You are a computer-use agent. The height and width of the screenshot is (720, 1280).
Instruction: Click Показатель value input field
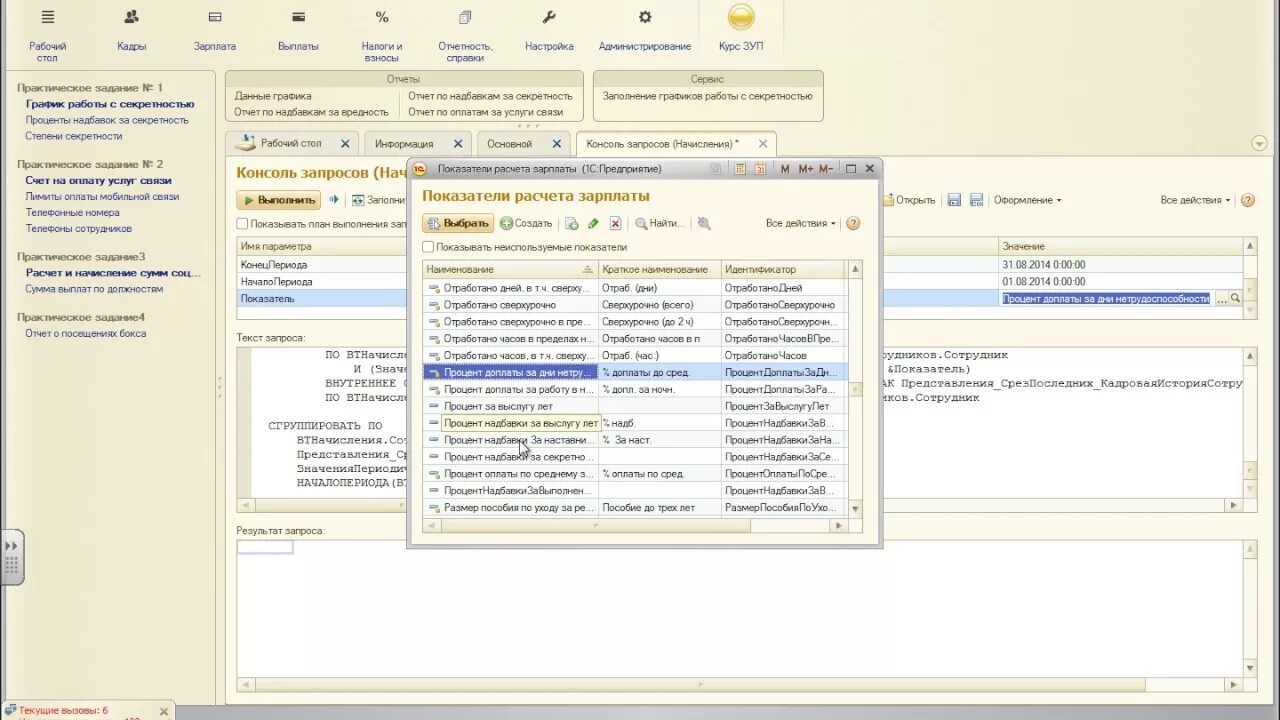point(1106,298)
